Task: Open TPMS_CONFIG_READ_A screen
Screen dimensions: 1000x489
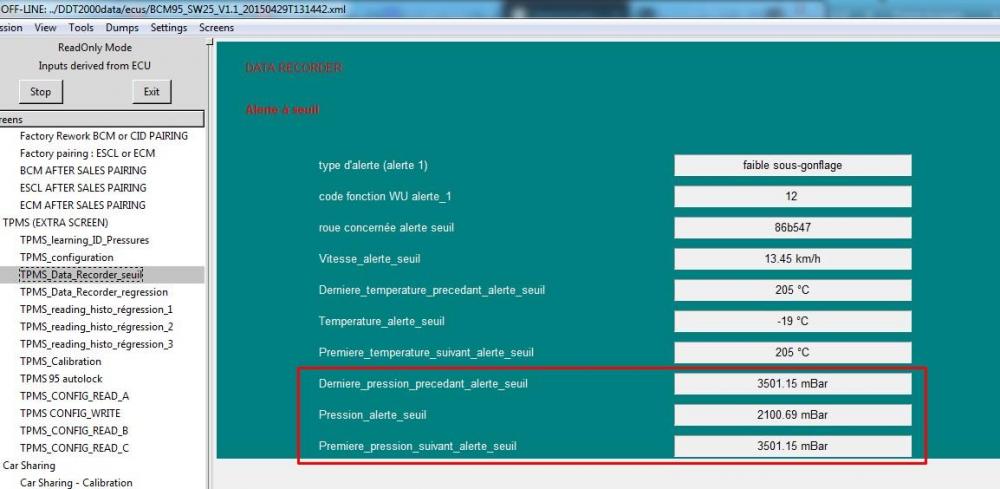Action: pyautogui.click(x=74, y=395)
